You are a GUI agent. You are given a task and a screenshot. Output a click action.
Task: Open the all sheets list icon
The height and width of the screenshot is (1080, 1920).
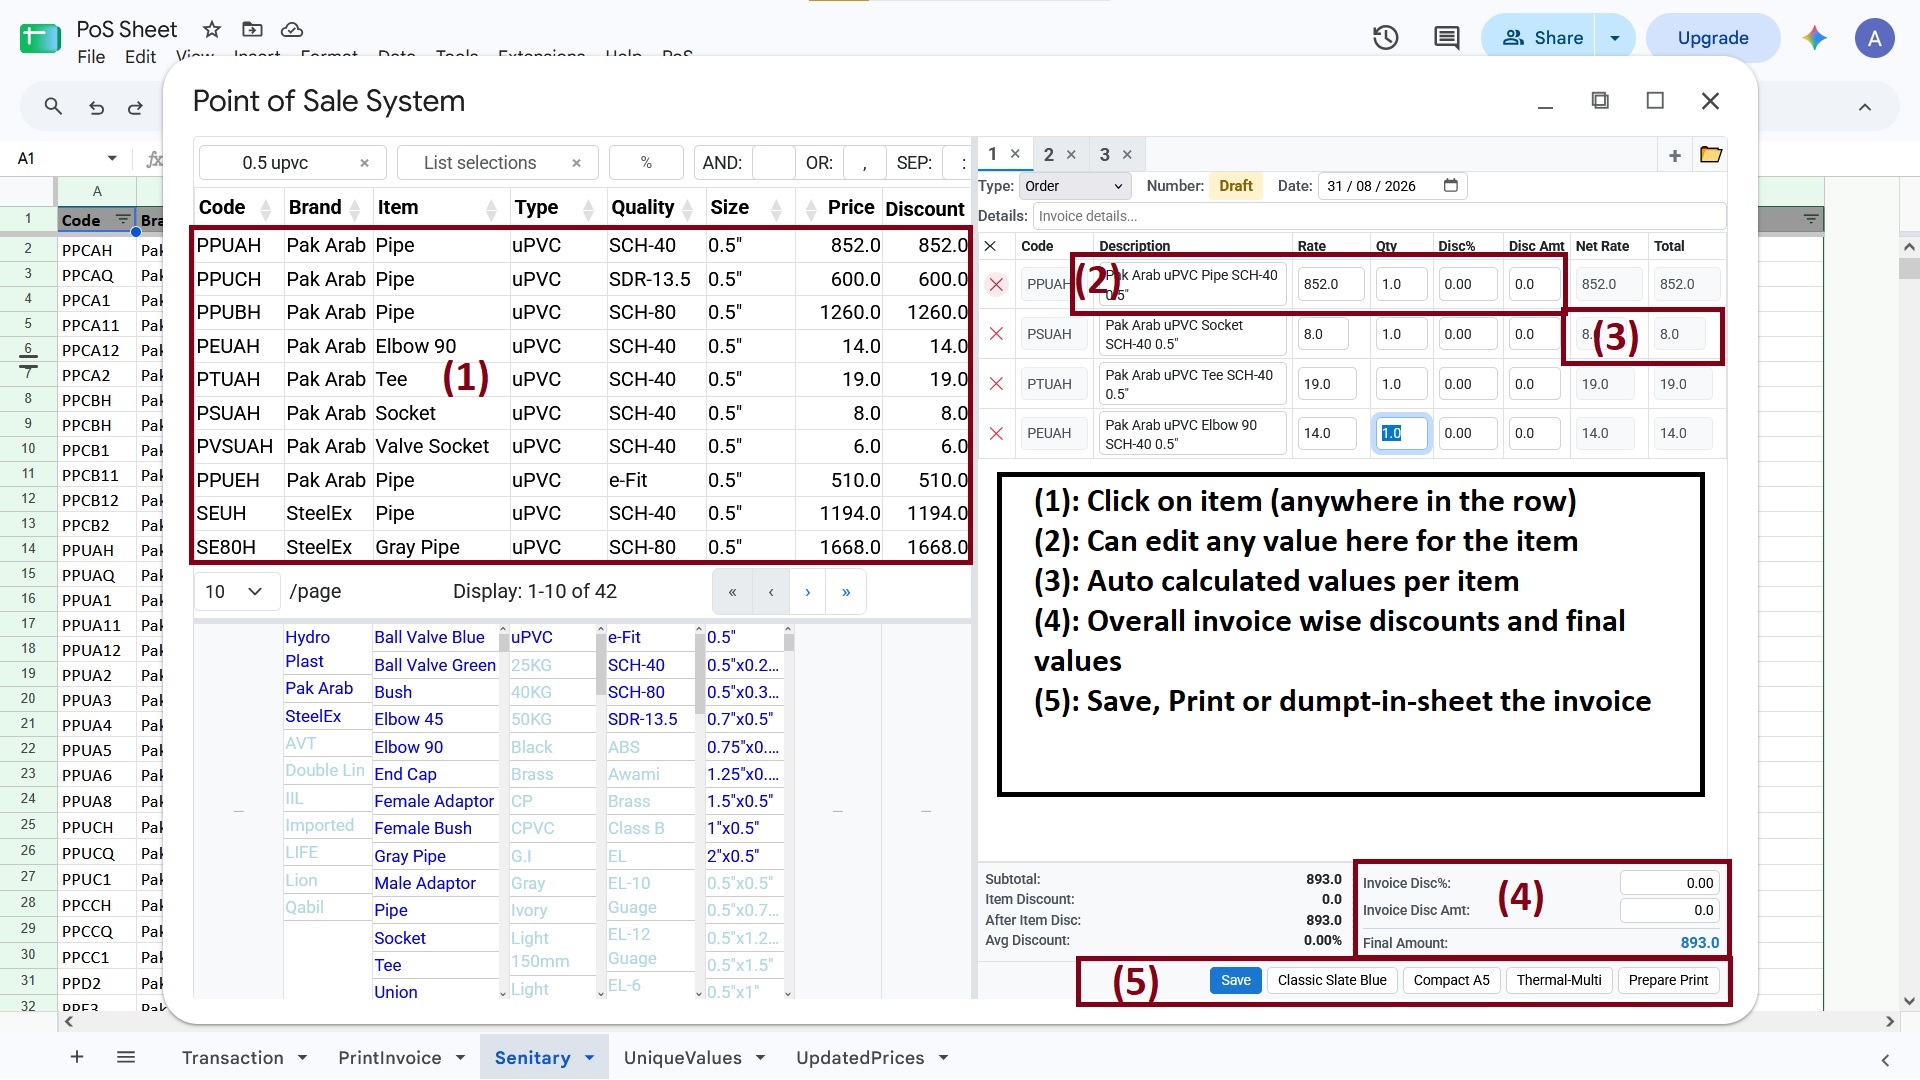pos(126,1057)
